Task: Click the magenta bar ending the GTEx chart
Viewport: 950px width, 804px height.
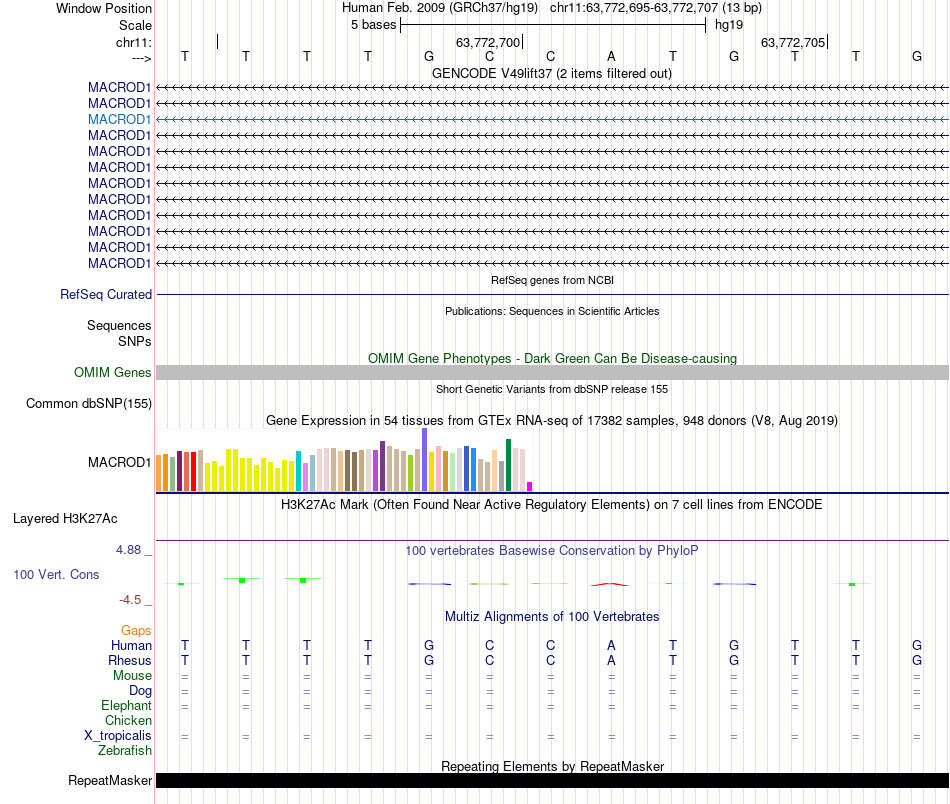Action: pyautogui.click(x=530, y=486)
